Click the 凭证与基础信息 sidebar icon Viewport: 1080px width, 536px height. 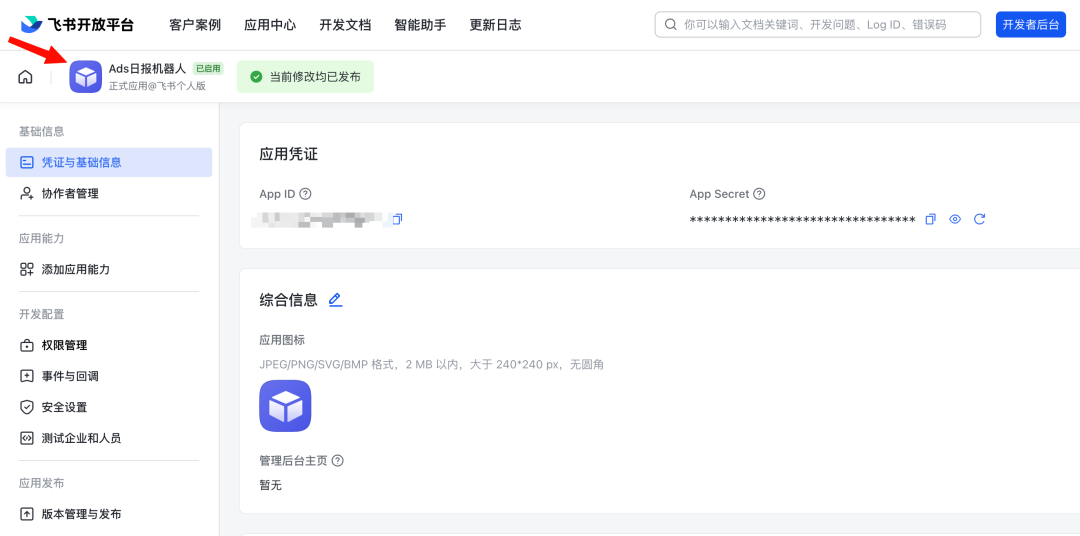tap(27, 163)
